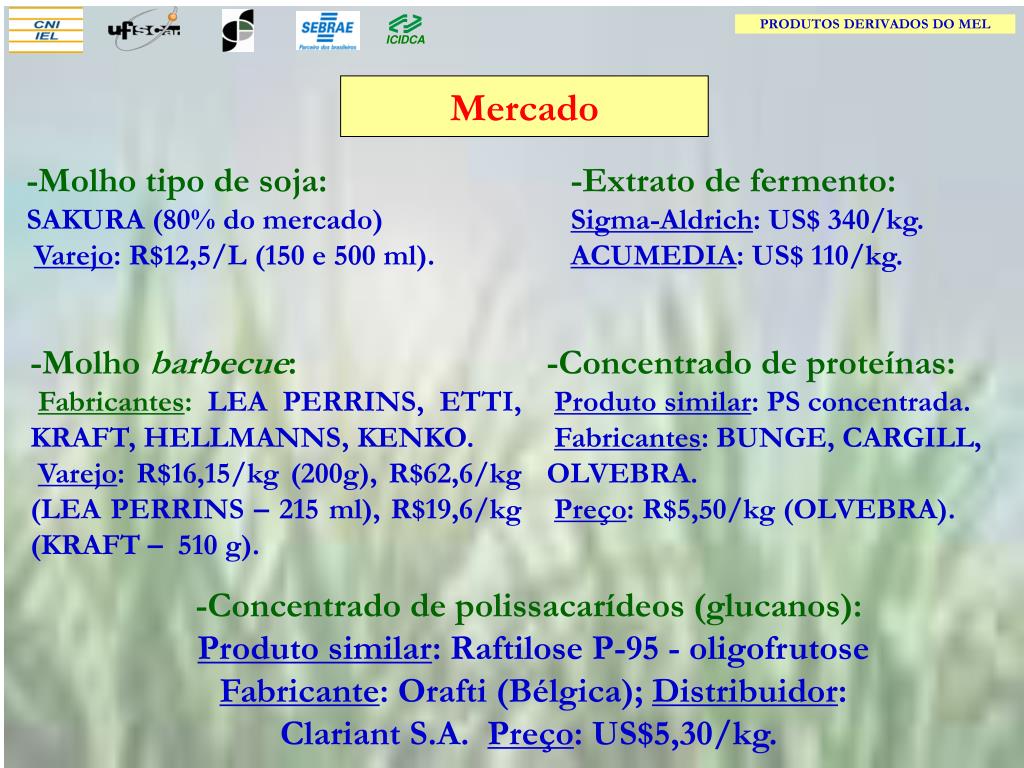The width and height of the screenshot is (1024, 768).
Task: Click the SEBRAE logo
Action: point(327,30)
